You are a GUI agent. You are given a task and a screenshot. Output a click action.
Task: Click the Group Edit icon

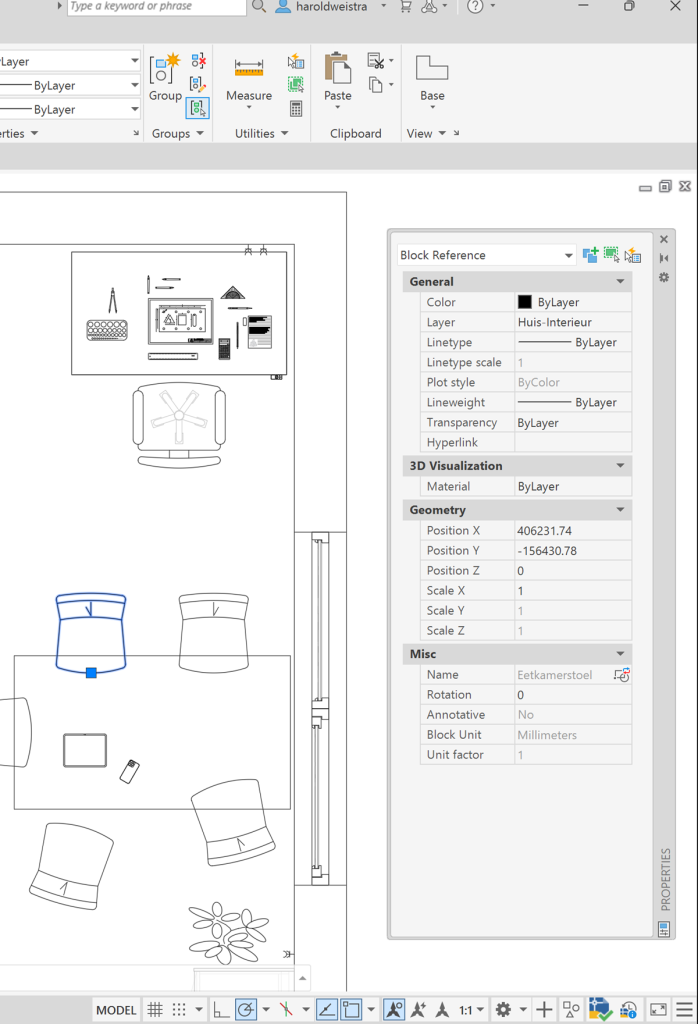[198, 84]
